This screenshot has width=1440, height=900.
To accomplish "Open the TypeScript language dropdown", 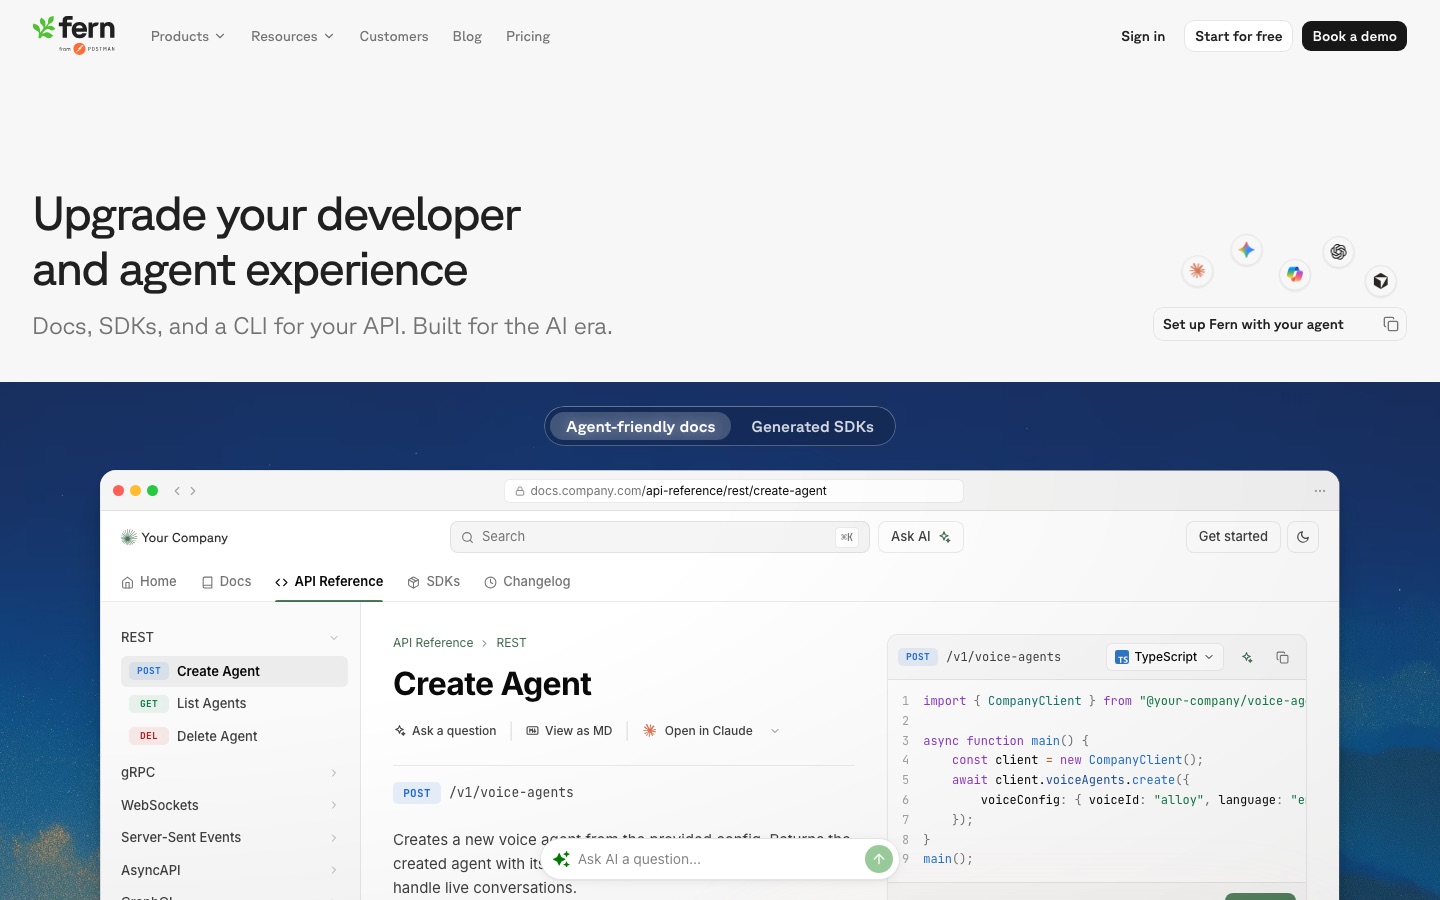I will point(1165,657).
